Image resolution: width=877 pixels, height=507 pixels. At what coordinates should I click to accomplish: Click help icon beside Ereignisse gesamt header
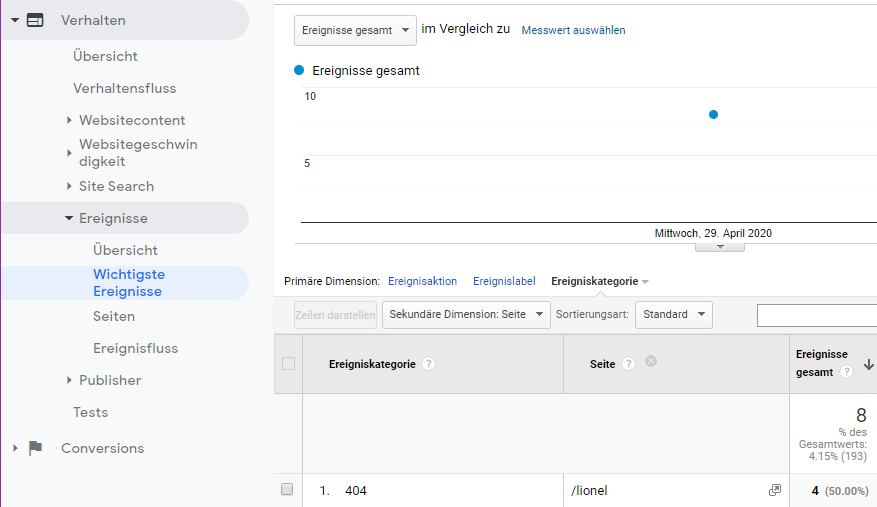(847, 372)
